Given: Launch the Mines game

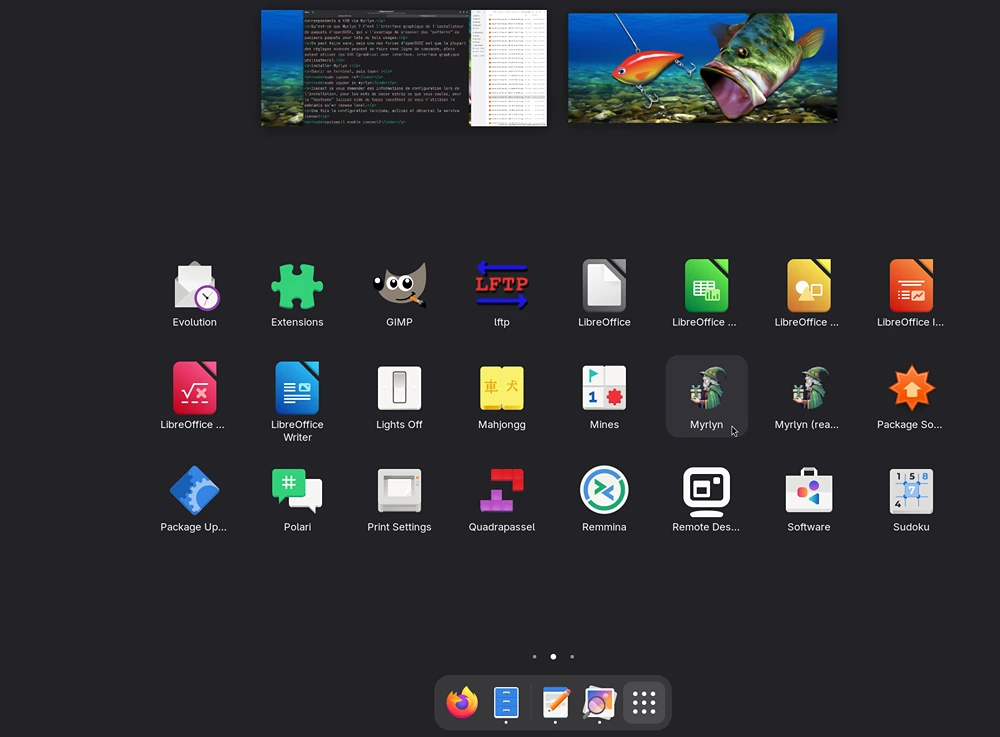Looking at the screenshot, I should point(604,396).
